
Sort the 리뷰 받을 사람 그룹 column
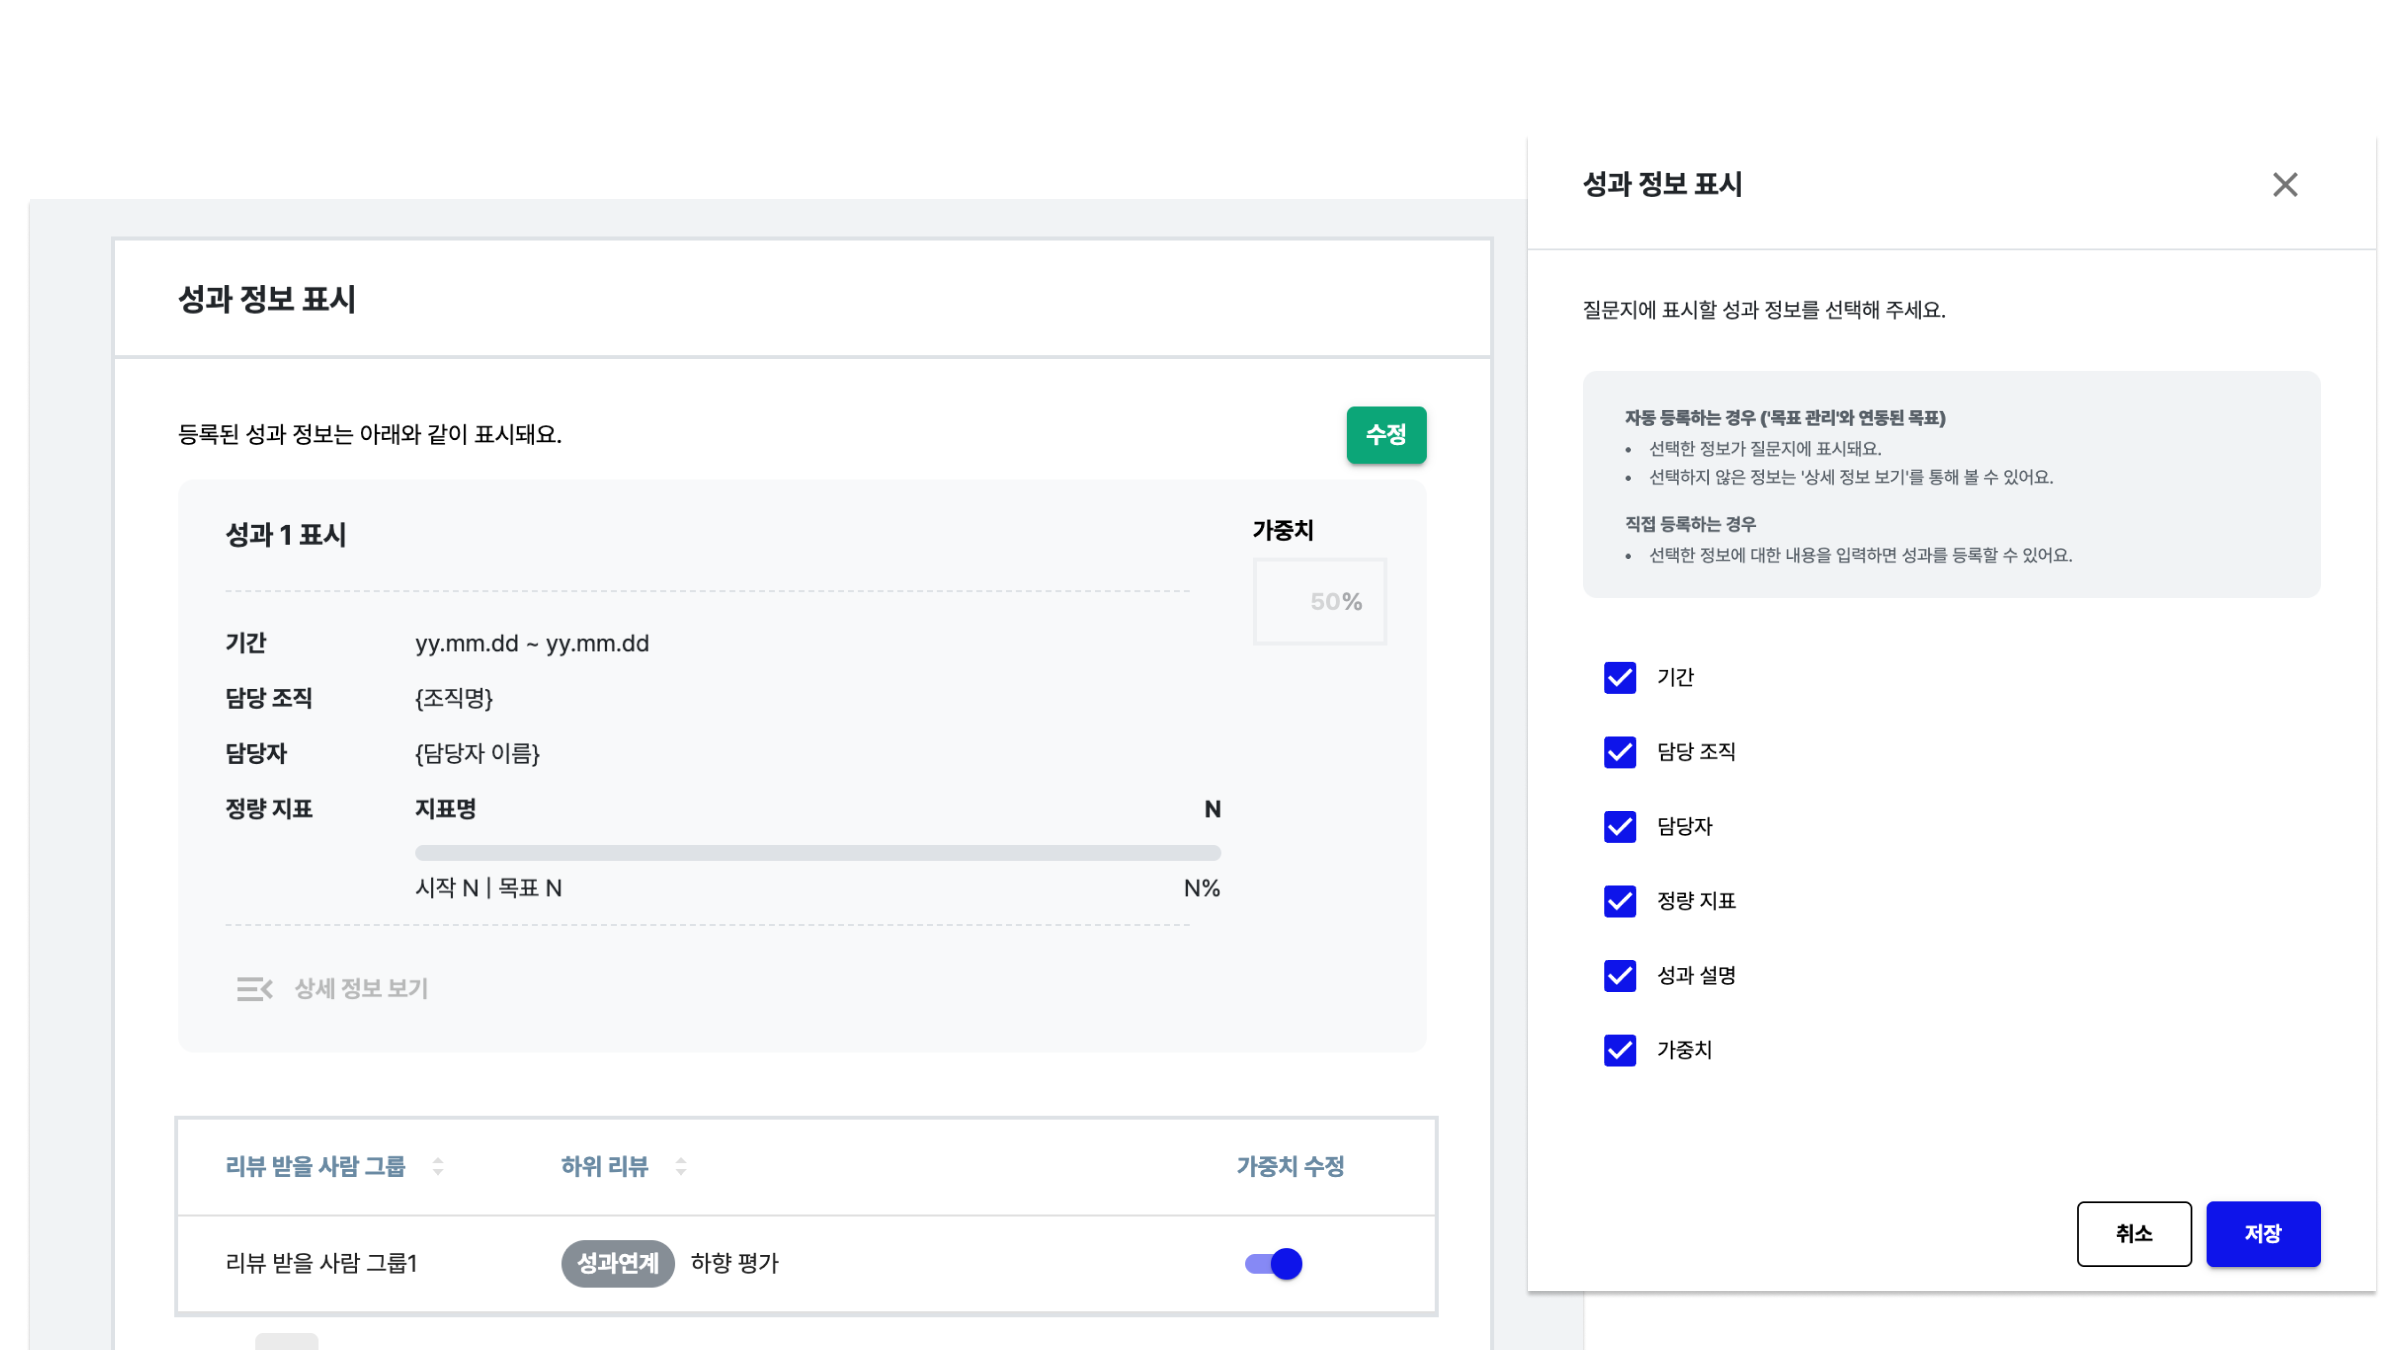pyautogui.click(x=437, y=1167)
